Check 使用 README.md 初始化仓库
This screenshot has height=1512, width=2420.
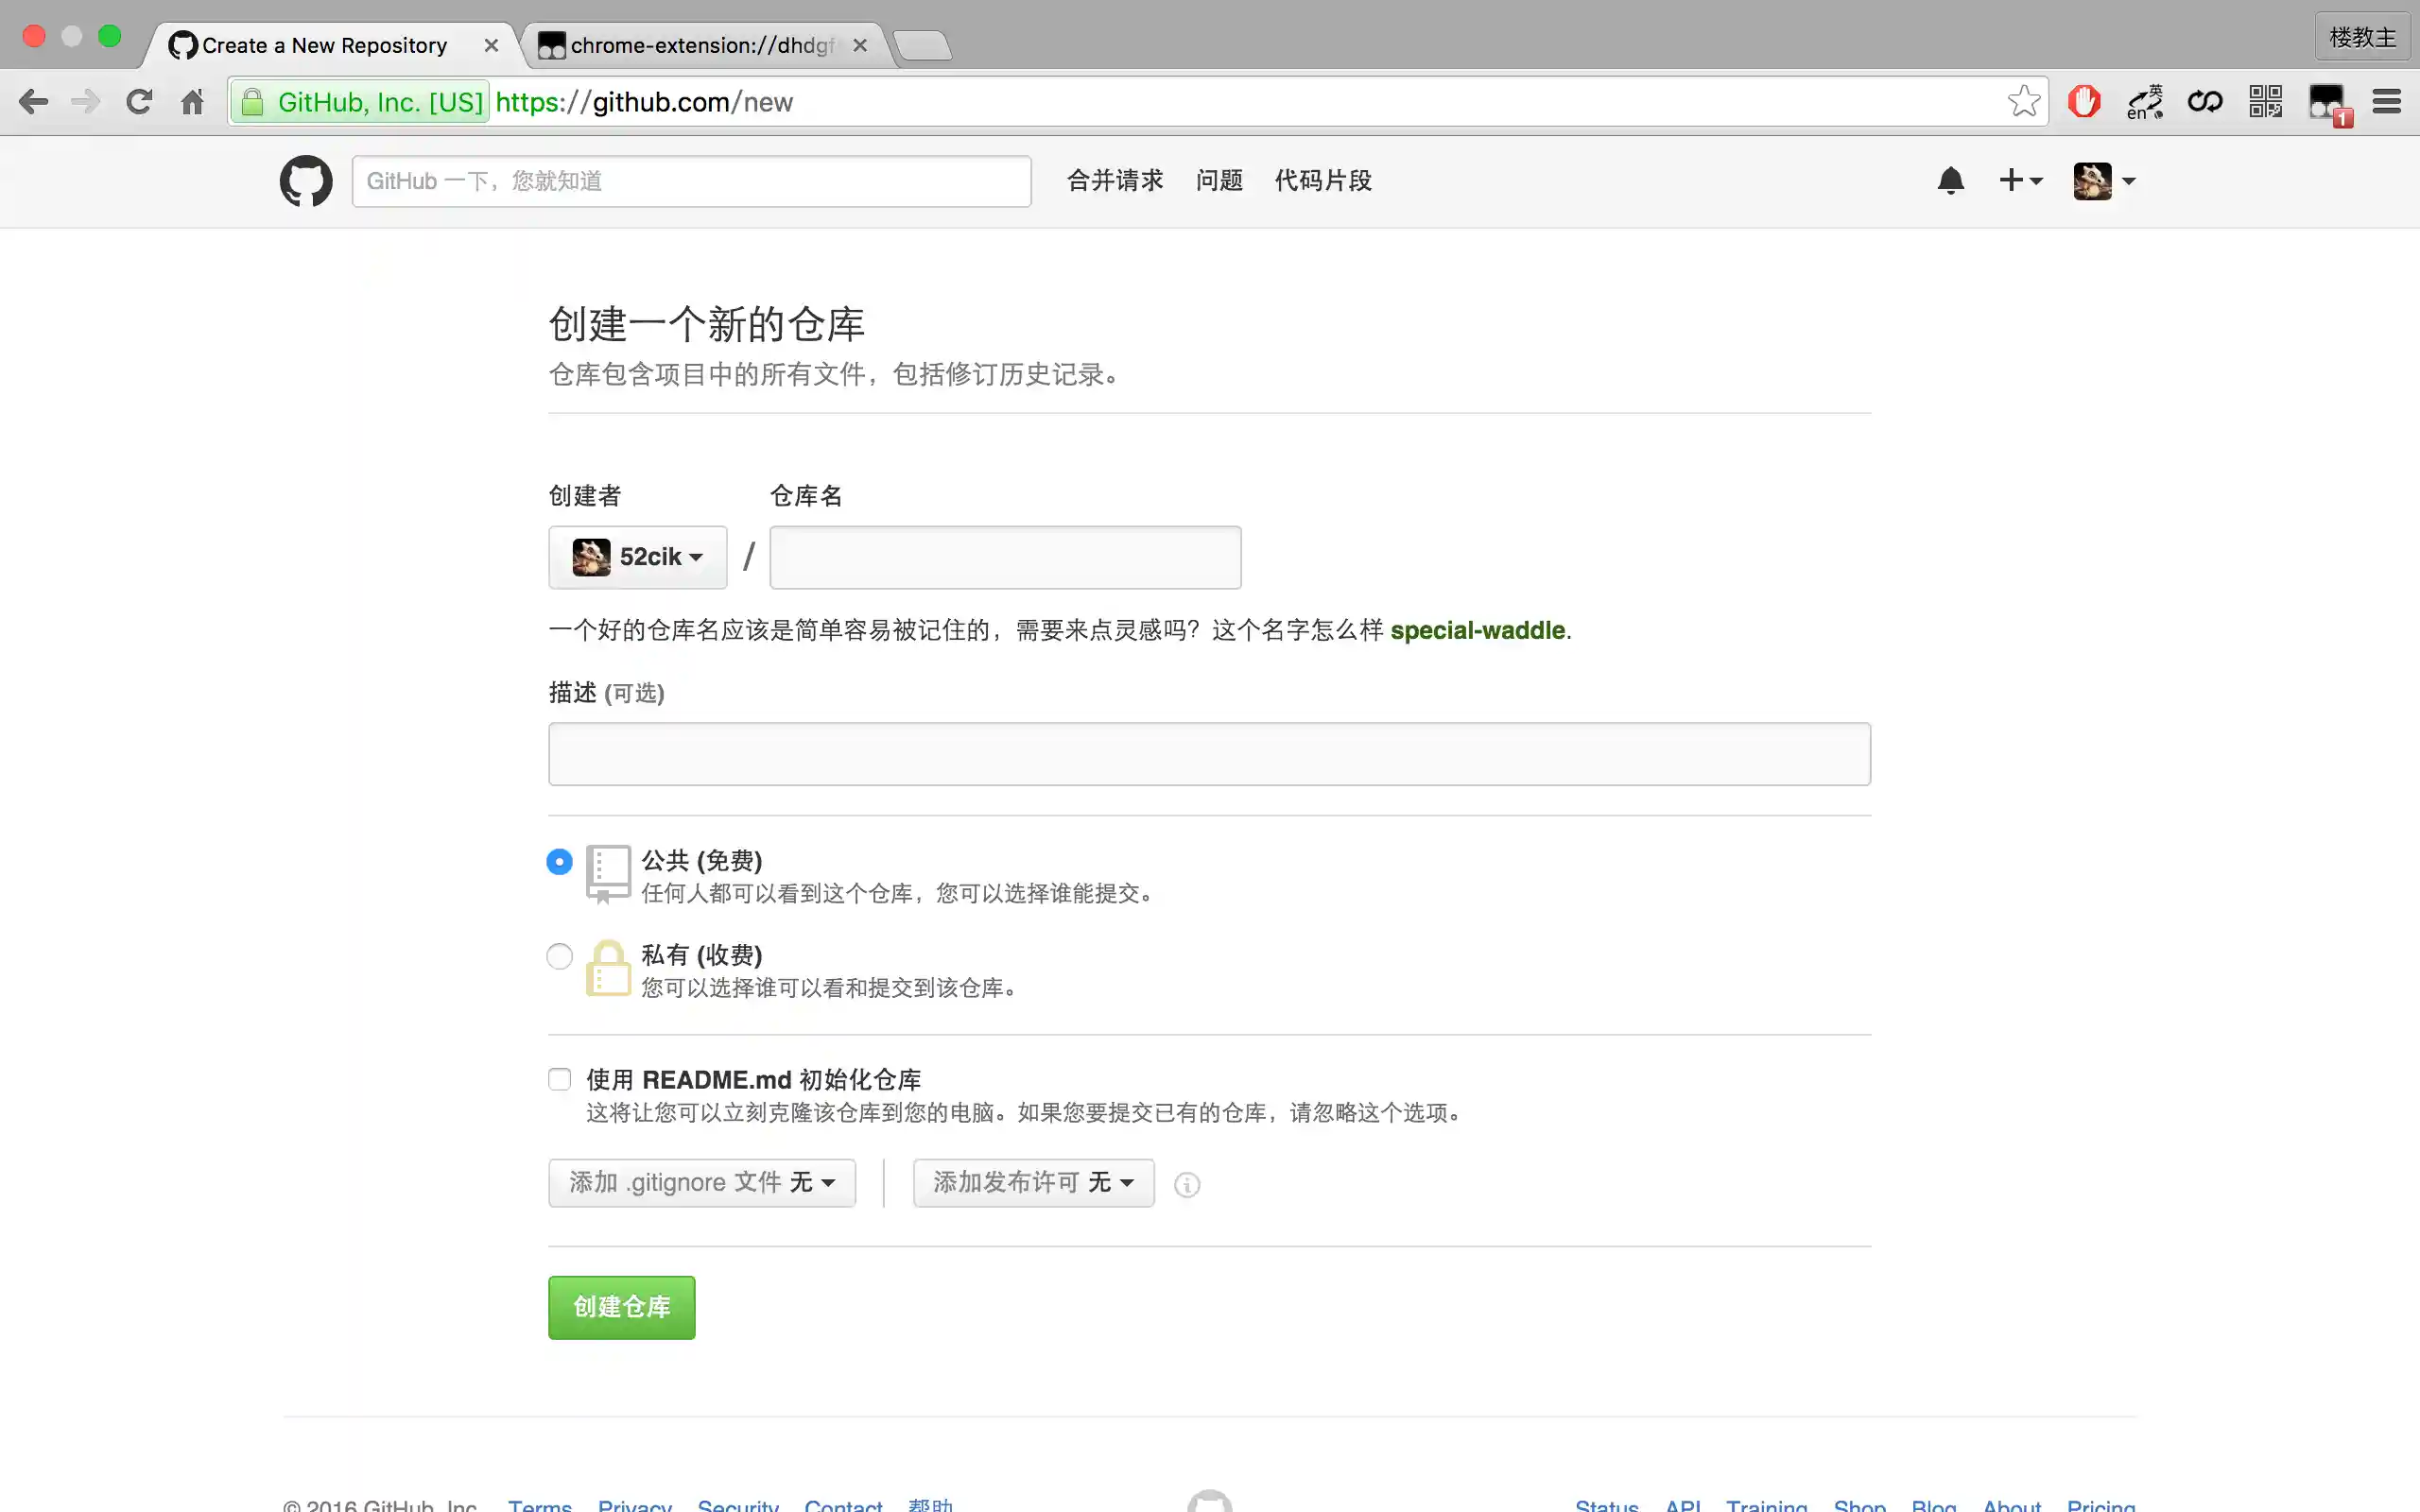coord(559,1079)
